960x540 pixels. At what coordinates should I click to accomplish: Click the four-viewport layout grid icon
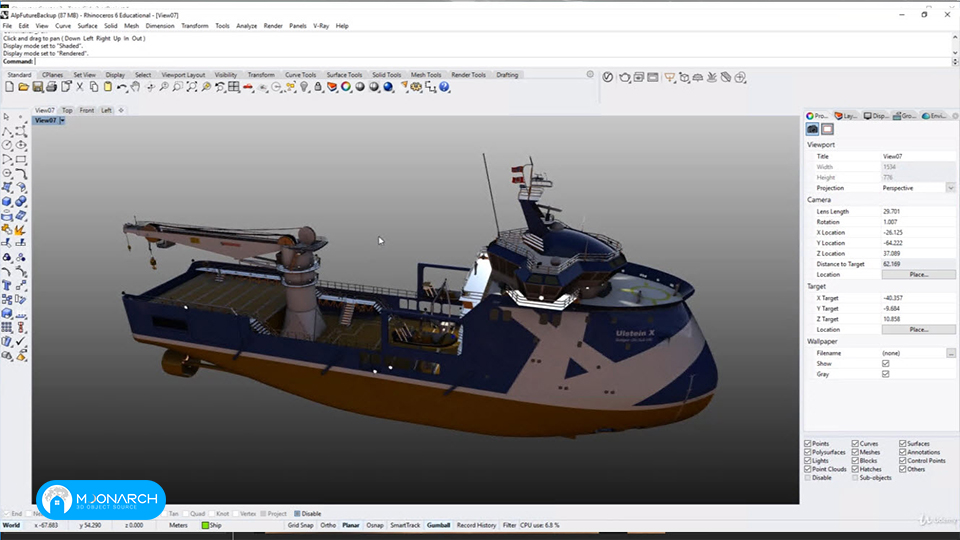(x=234, y=88)
